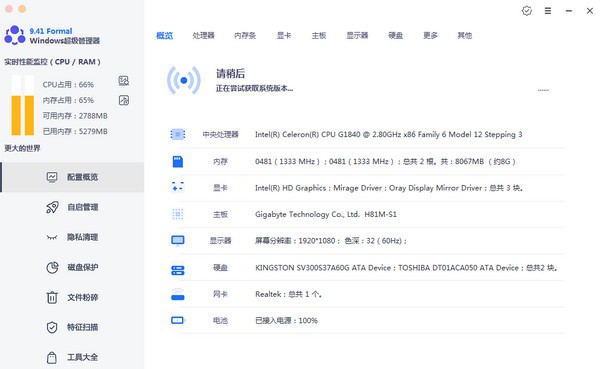Click the dotted indicator right of status line

point(543,90)
